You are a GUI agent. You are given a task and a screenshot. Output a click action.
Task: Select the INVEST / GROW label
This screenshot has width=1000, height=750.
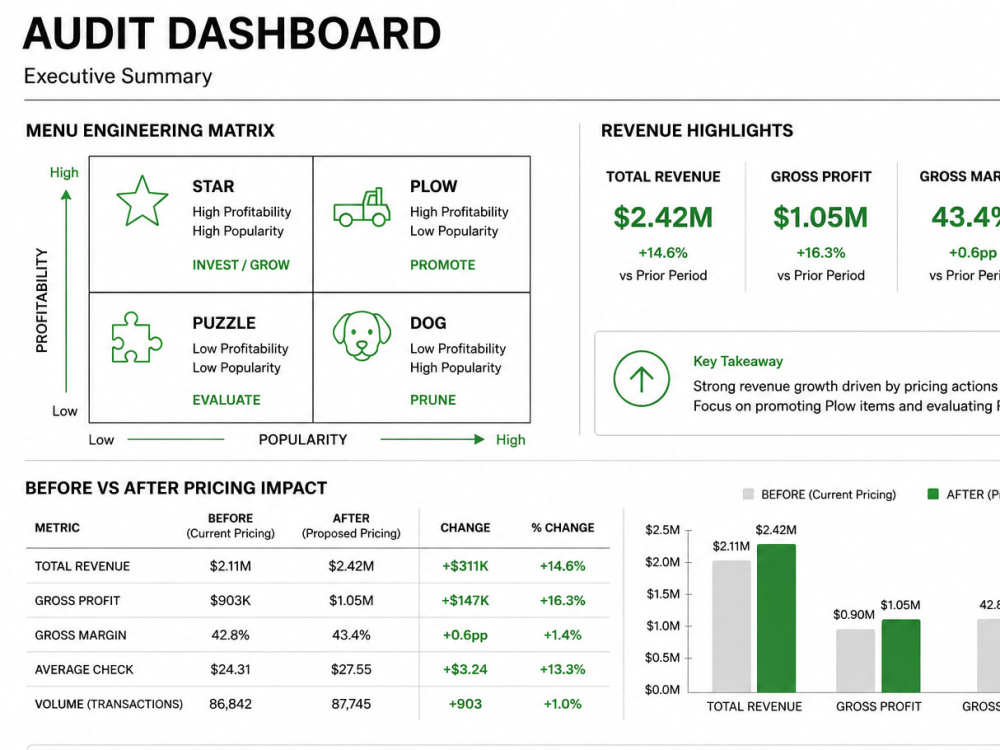[241, 265]
